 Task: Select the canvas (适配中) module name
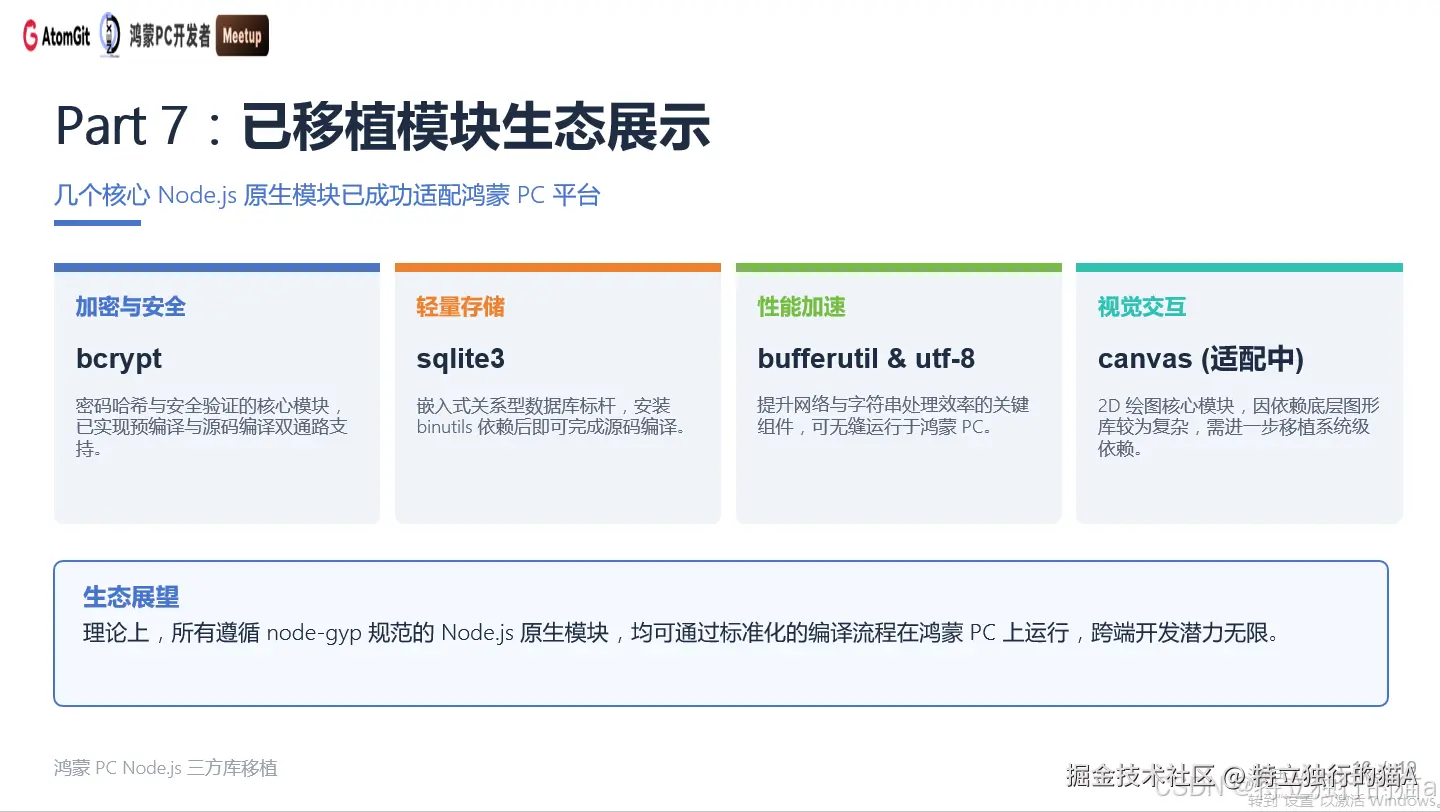pyautogui.click(x=1201, y=359)
